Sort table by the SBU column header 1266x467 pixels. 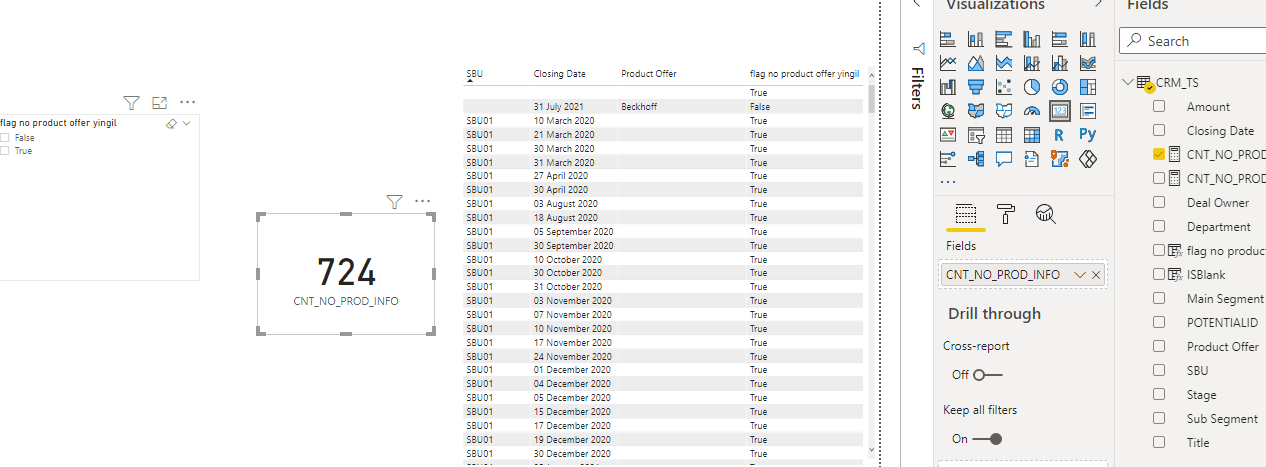[474, 73]
